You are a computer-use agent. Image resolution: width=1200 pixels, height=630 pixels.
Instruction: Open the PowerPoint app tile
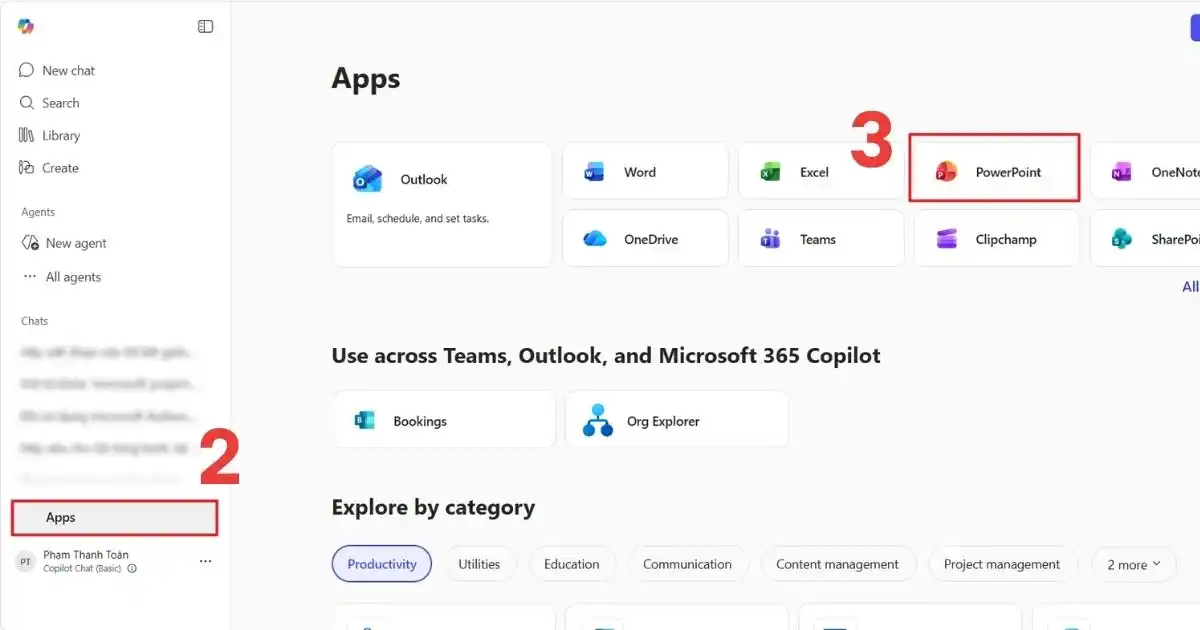click(x=995, y=172)
